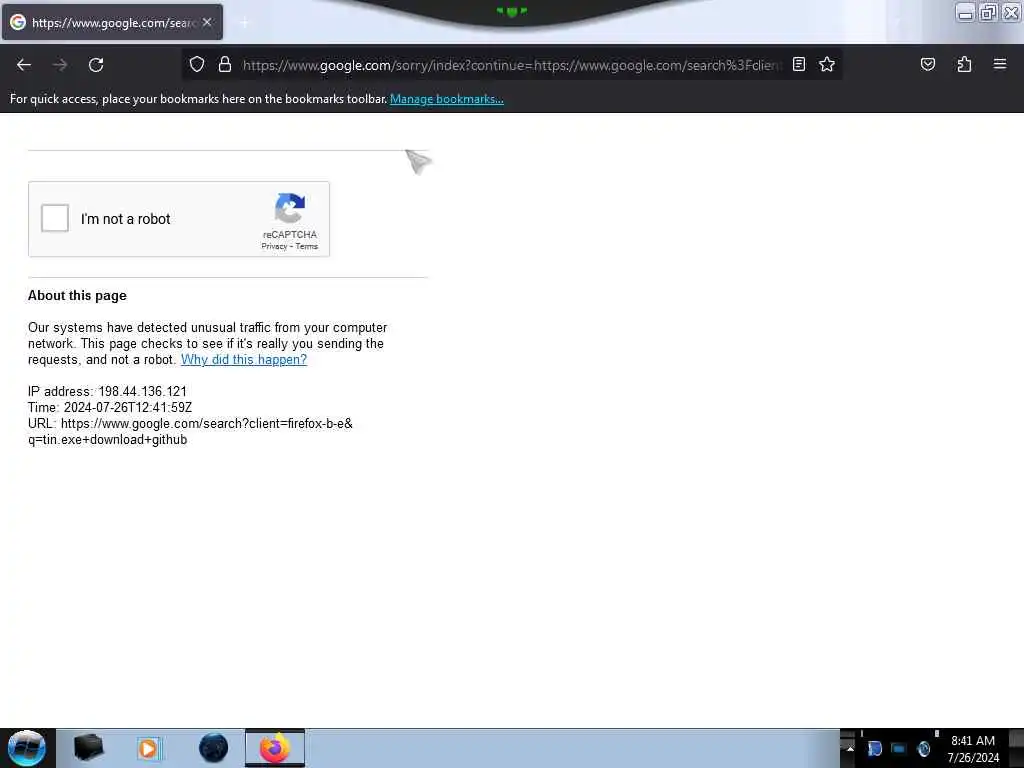
Task: Open the Windows Start orb
Action: [x=27, y=748]
